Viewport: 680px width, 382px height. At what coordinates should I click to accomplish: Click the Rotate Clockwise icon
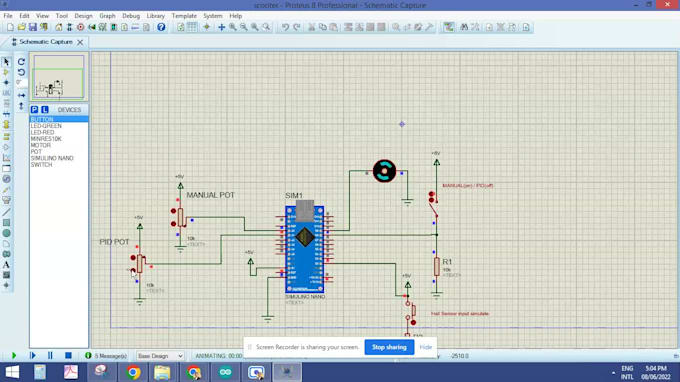pos(21,62)
